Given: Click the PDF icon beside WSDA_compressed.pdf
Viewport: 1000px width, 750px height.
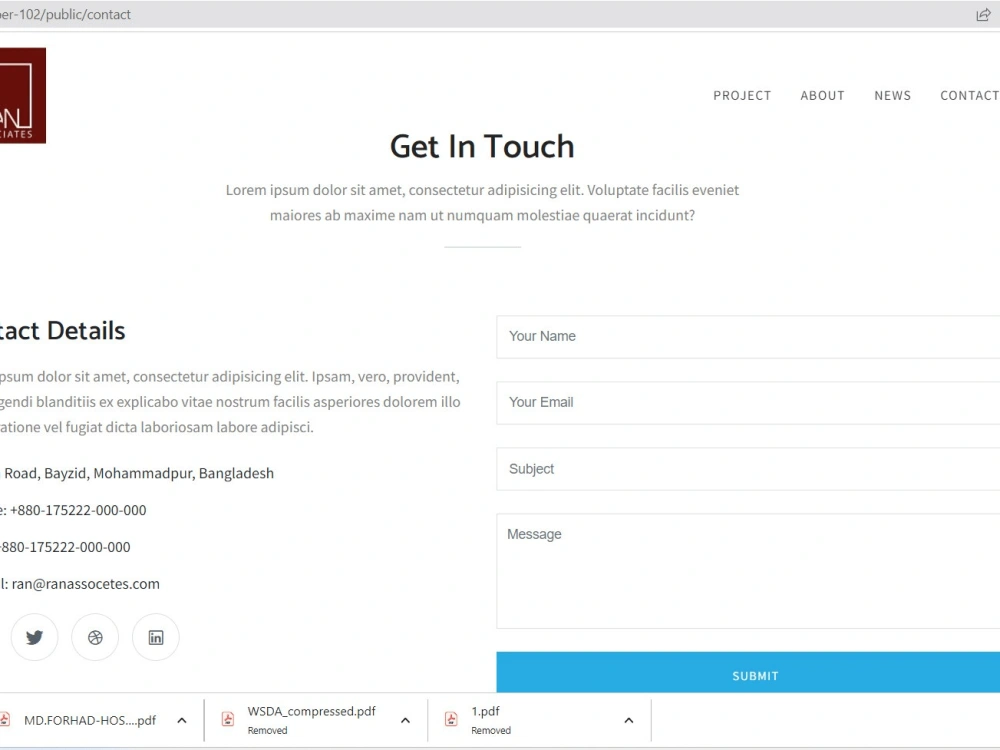Looking at the screenshot, I should point(227,719).
